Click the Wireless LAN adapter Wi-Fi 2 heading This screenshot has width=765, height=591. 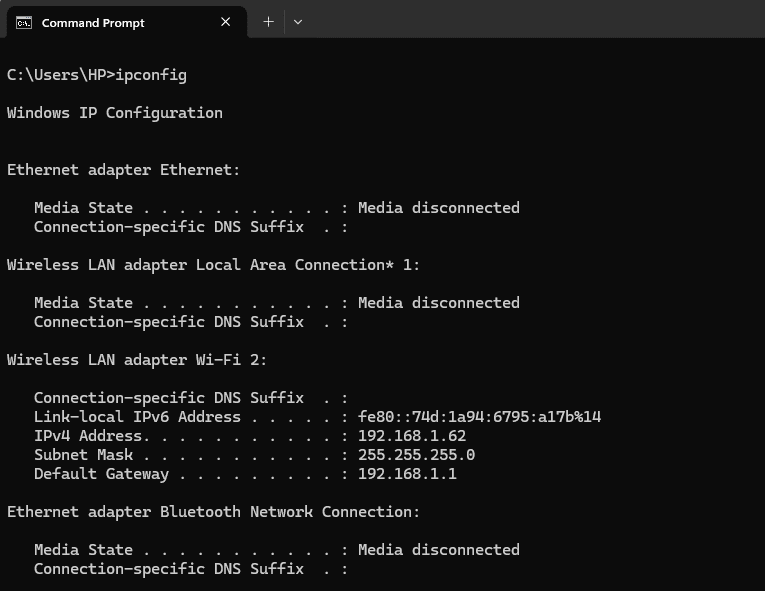pyautogui.click(x=137, y=360)
